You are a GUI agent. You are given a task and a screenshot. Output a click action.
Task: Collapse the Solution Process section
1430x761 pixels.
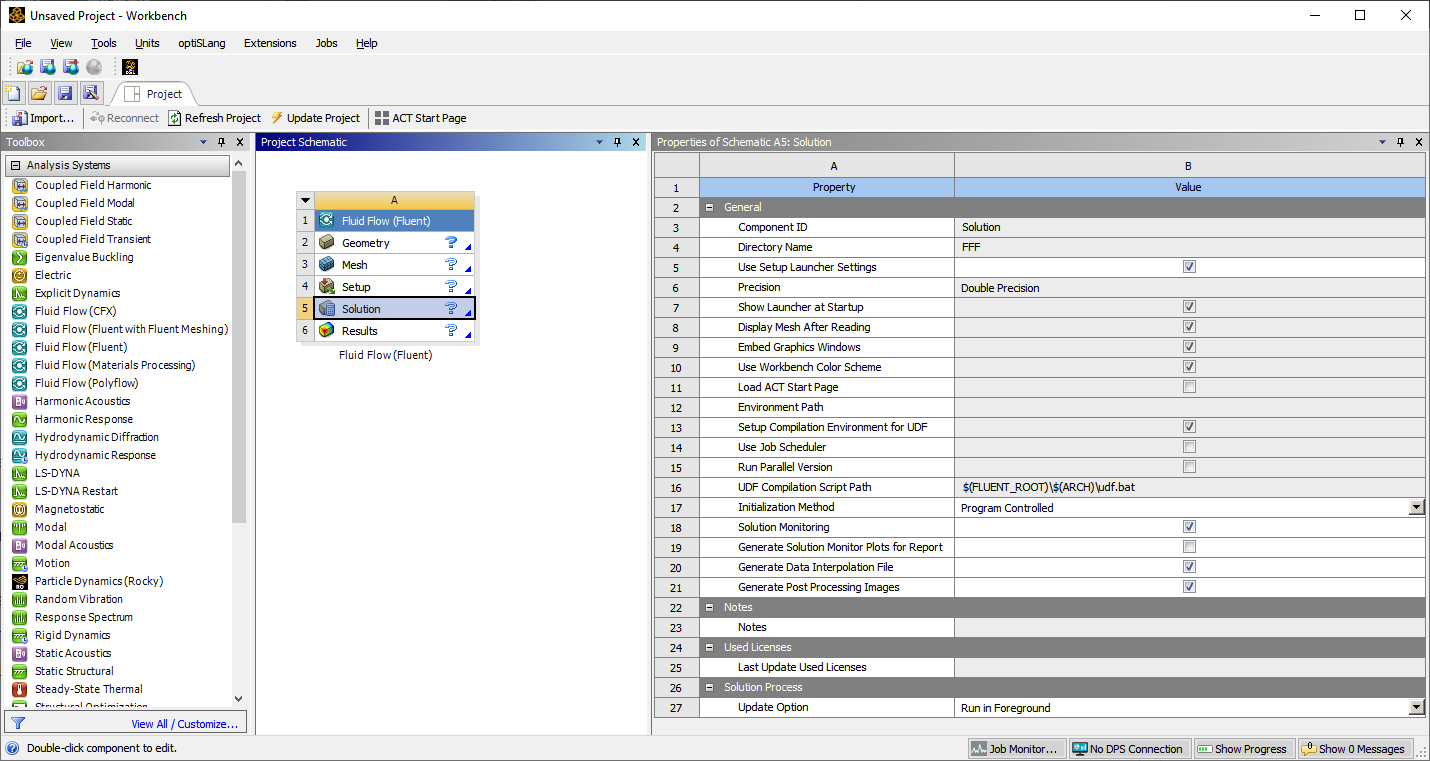[x=709, y=687]
